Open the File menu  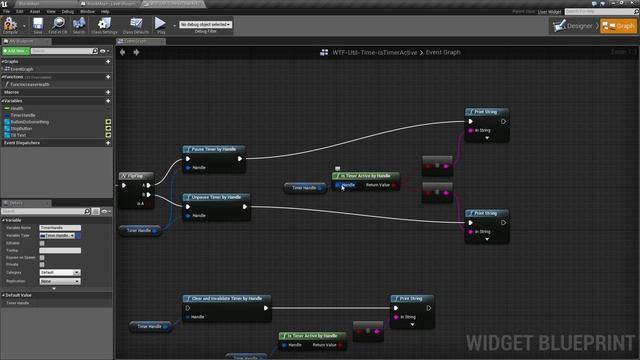coord(7,11)
